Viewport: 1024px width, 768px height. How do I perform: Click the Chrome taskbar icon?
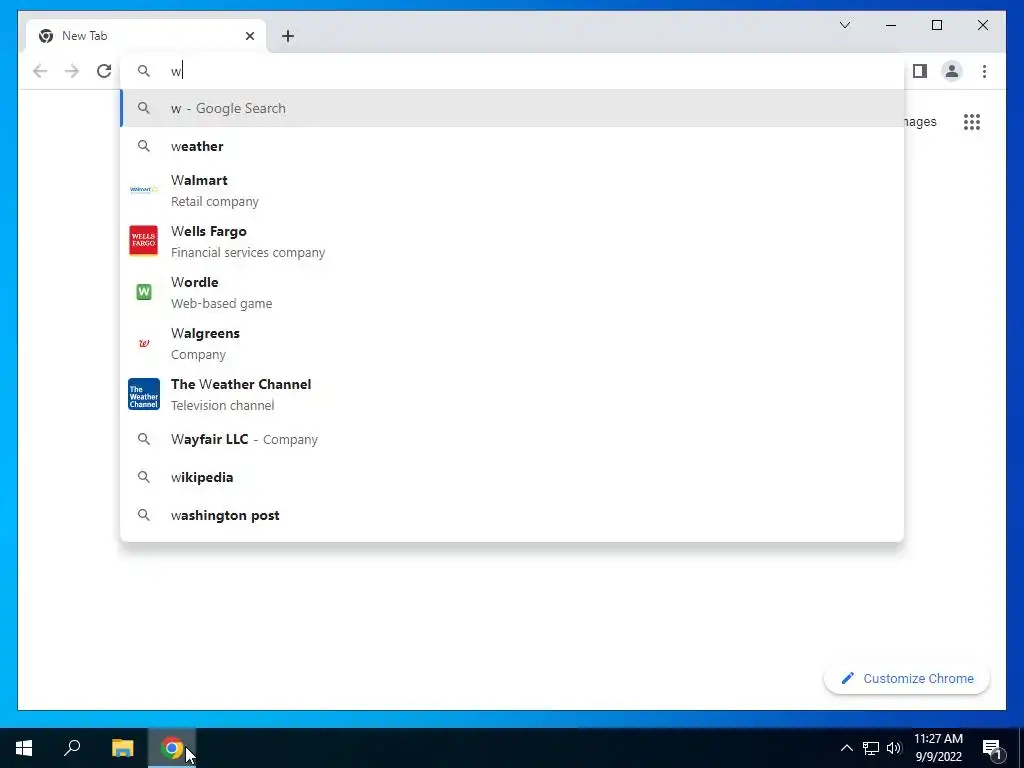(172, 748)
